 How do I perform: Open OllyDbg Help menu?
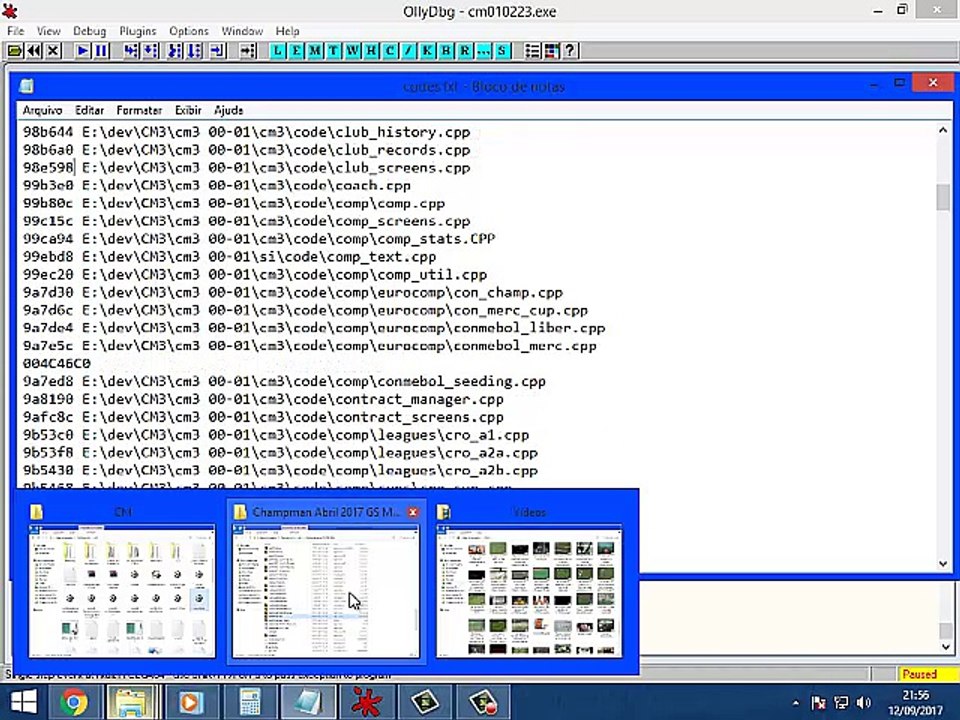coord(287,31)
